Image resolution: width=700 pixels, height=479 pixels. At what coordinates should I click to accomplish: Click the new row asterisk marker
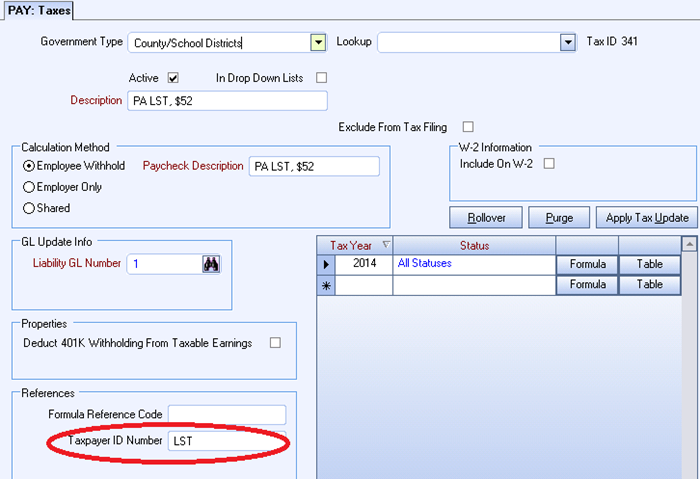[x=326, y=285]
